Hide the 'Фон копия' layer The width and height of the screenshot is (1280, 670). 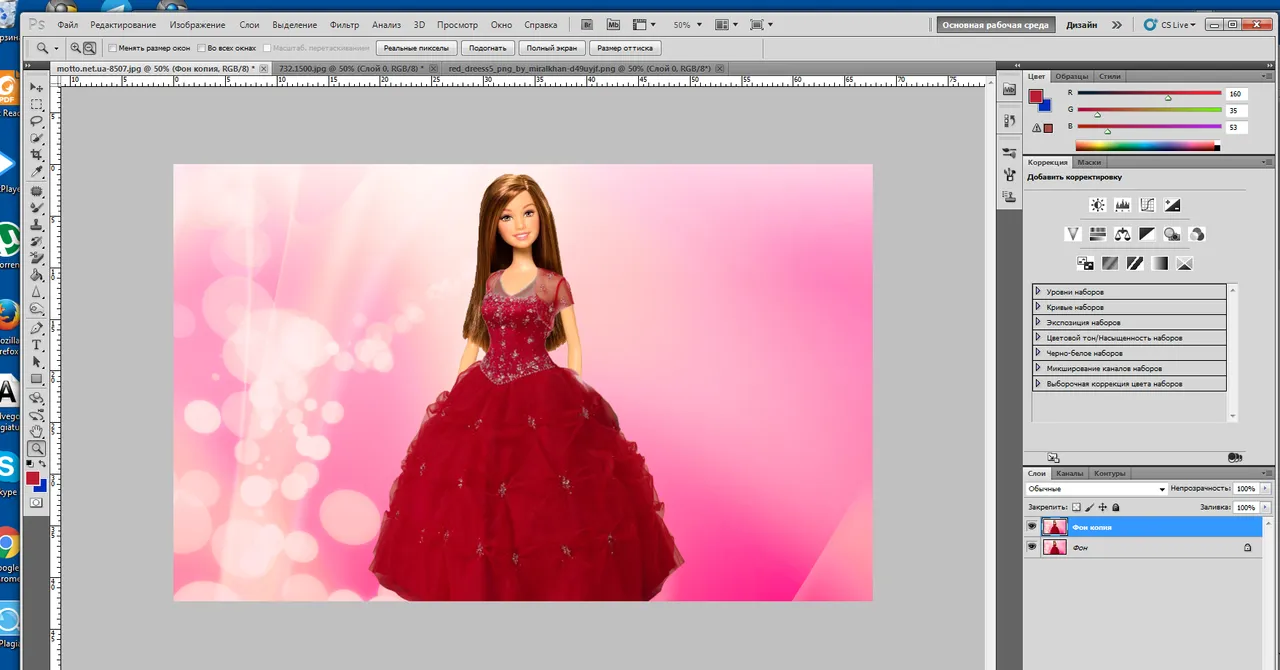[x=1031, y=526]
